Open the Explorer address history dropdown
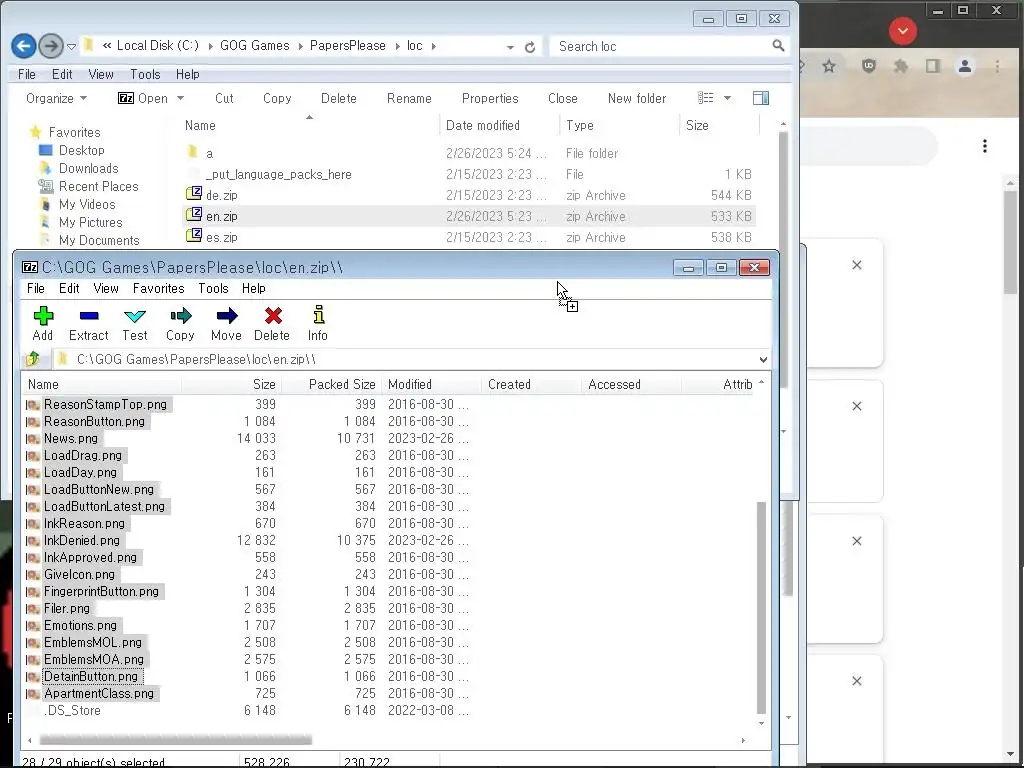Image resolution: width=1024 pixels, height=768 pixels. coord(510,47)
